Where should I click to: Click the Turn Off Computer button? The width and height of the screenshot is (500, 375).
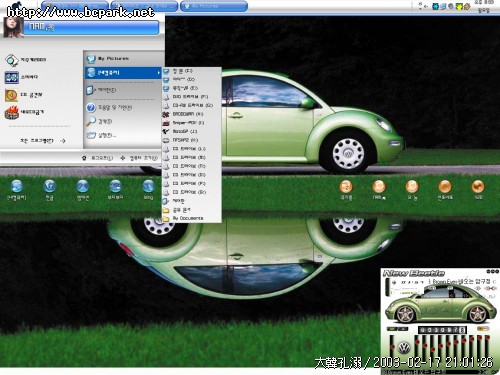click(x=139, y=158)
